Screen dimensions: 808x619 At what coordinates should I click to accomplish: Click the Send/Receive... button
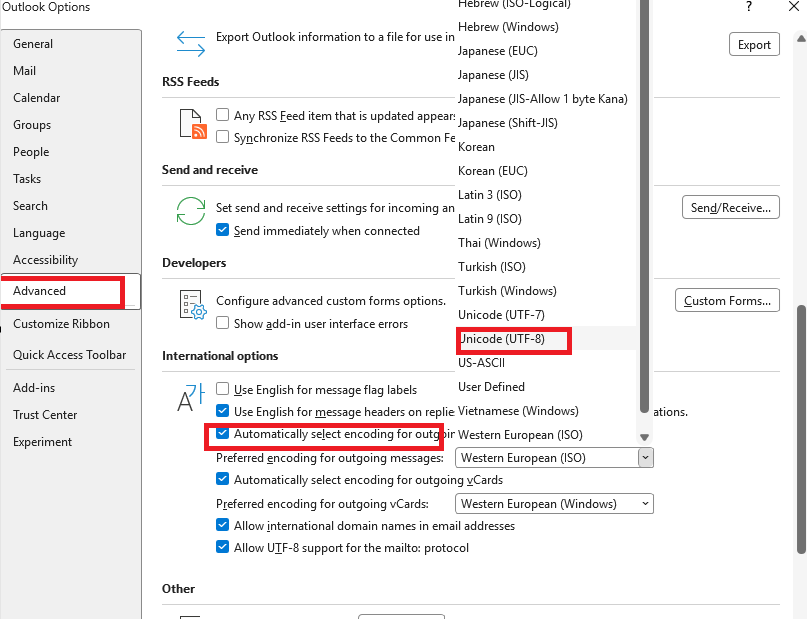(x=731, y=208)
